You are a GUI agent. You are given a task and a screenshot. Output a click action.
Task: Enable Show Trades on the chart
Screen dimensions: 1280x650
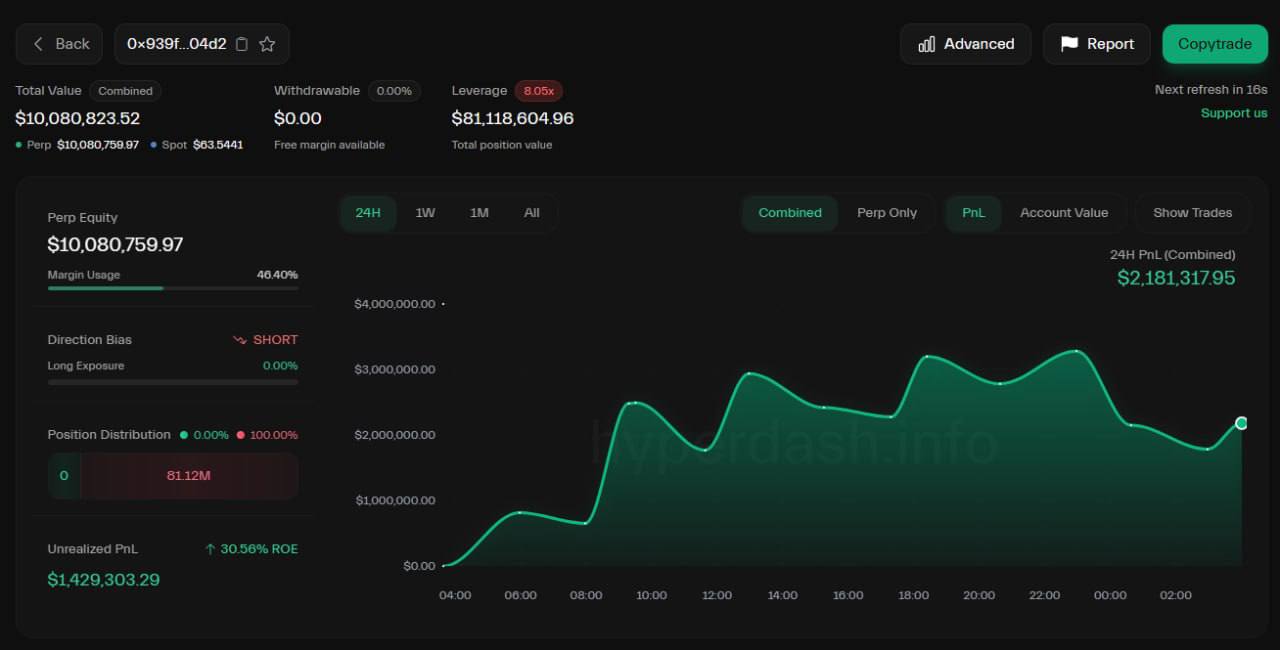[x=1192, y=213]
